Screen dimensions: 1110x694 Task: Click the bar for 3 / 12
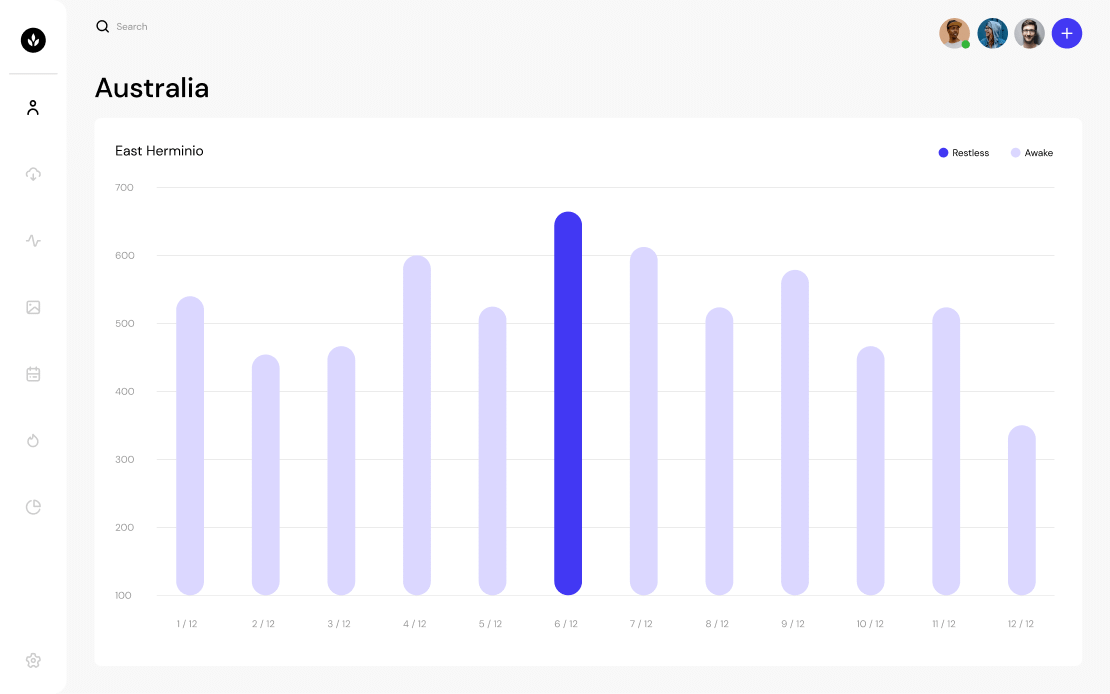(341, 471)
